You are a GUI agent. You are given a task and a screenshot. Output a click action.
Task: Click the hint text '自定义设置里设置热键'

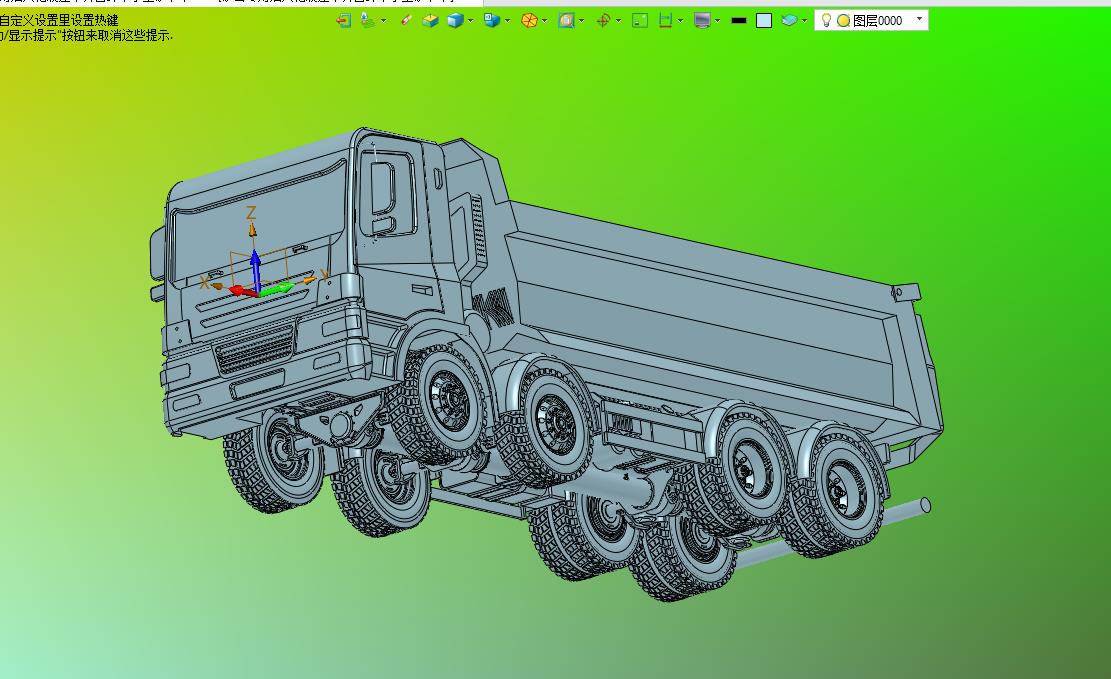(60, 20)
